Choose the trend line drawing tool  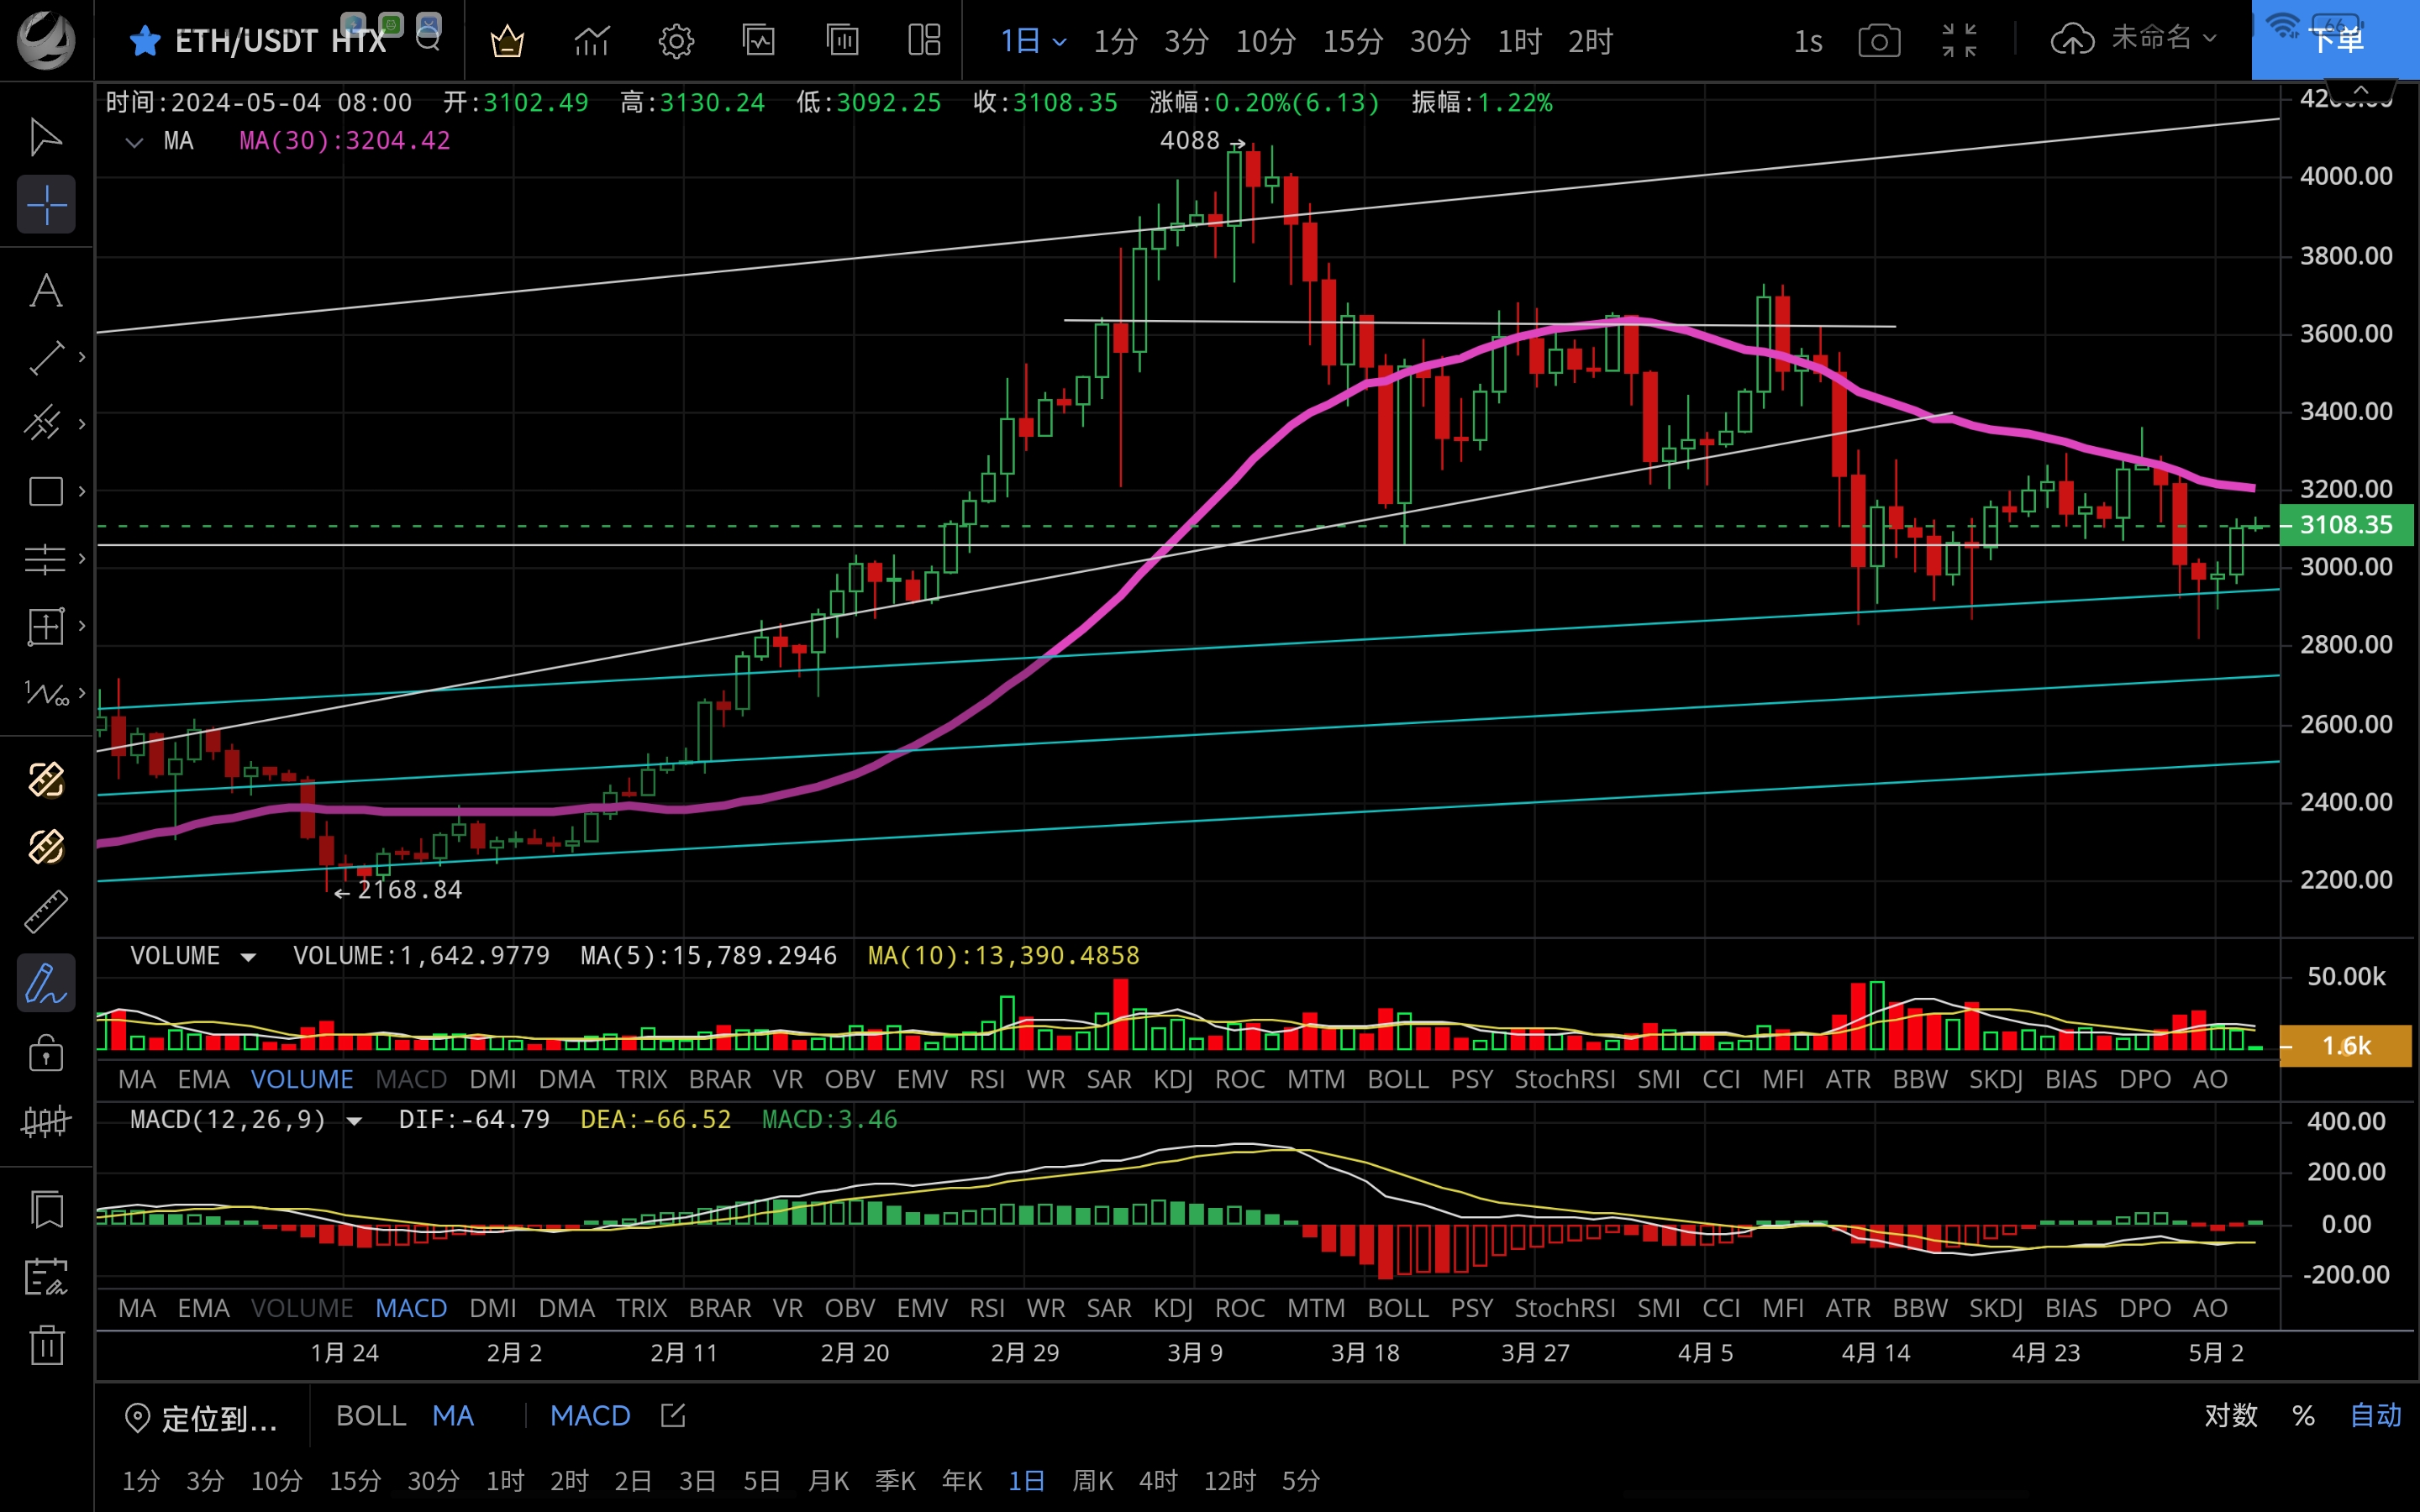tap(46, 358)
